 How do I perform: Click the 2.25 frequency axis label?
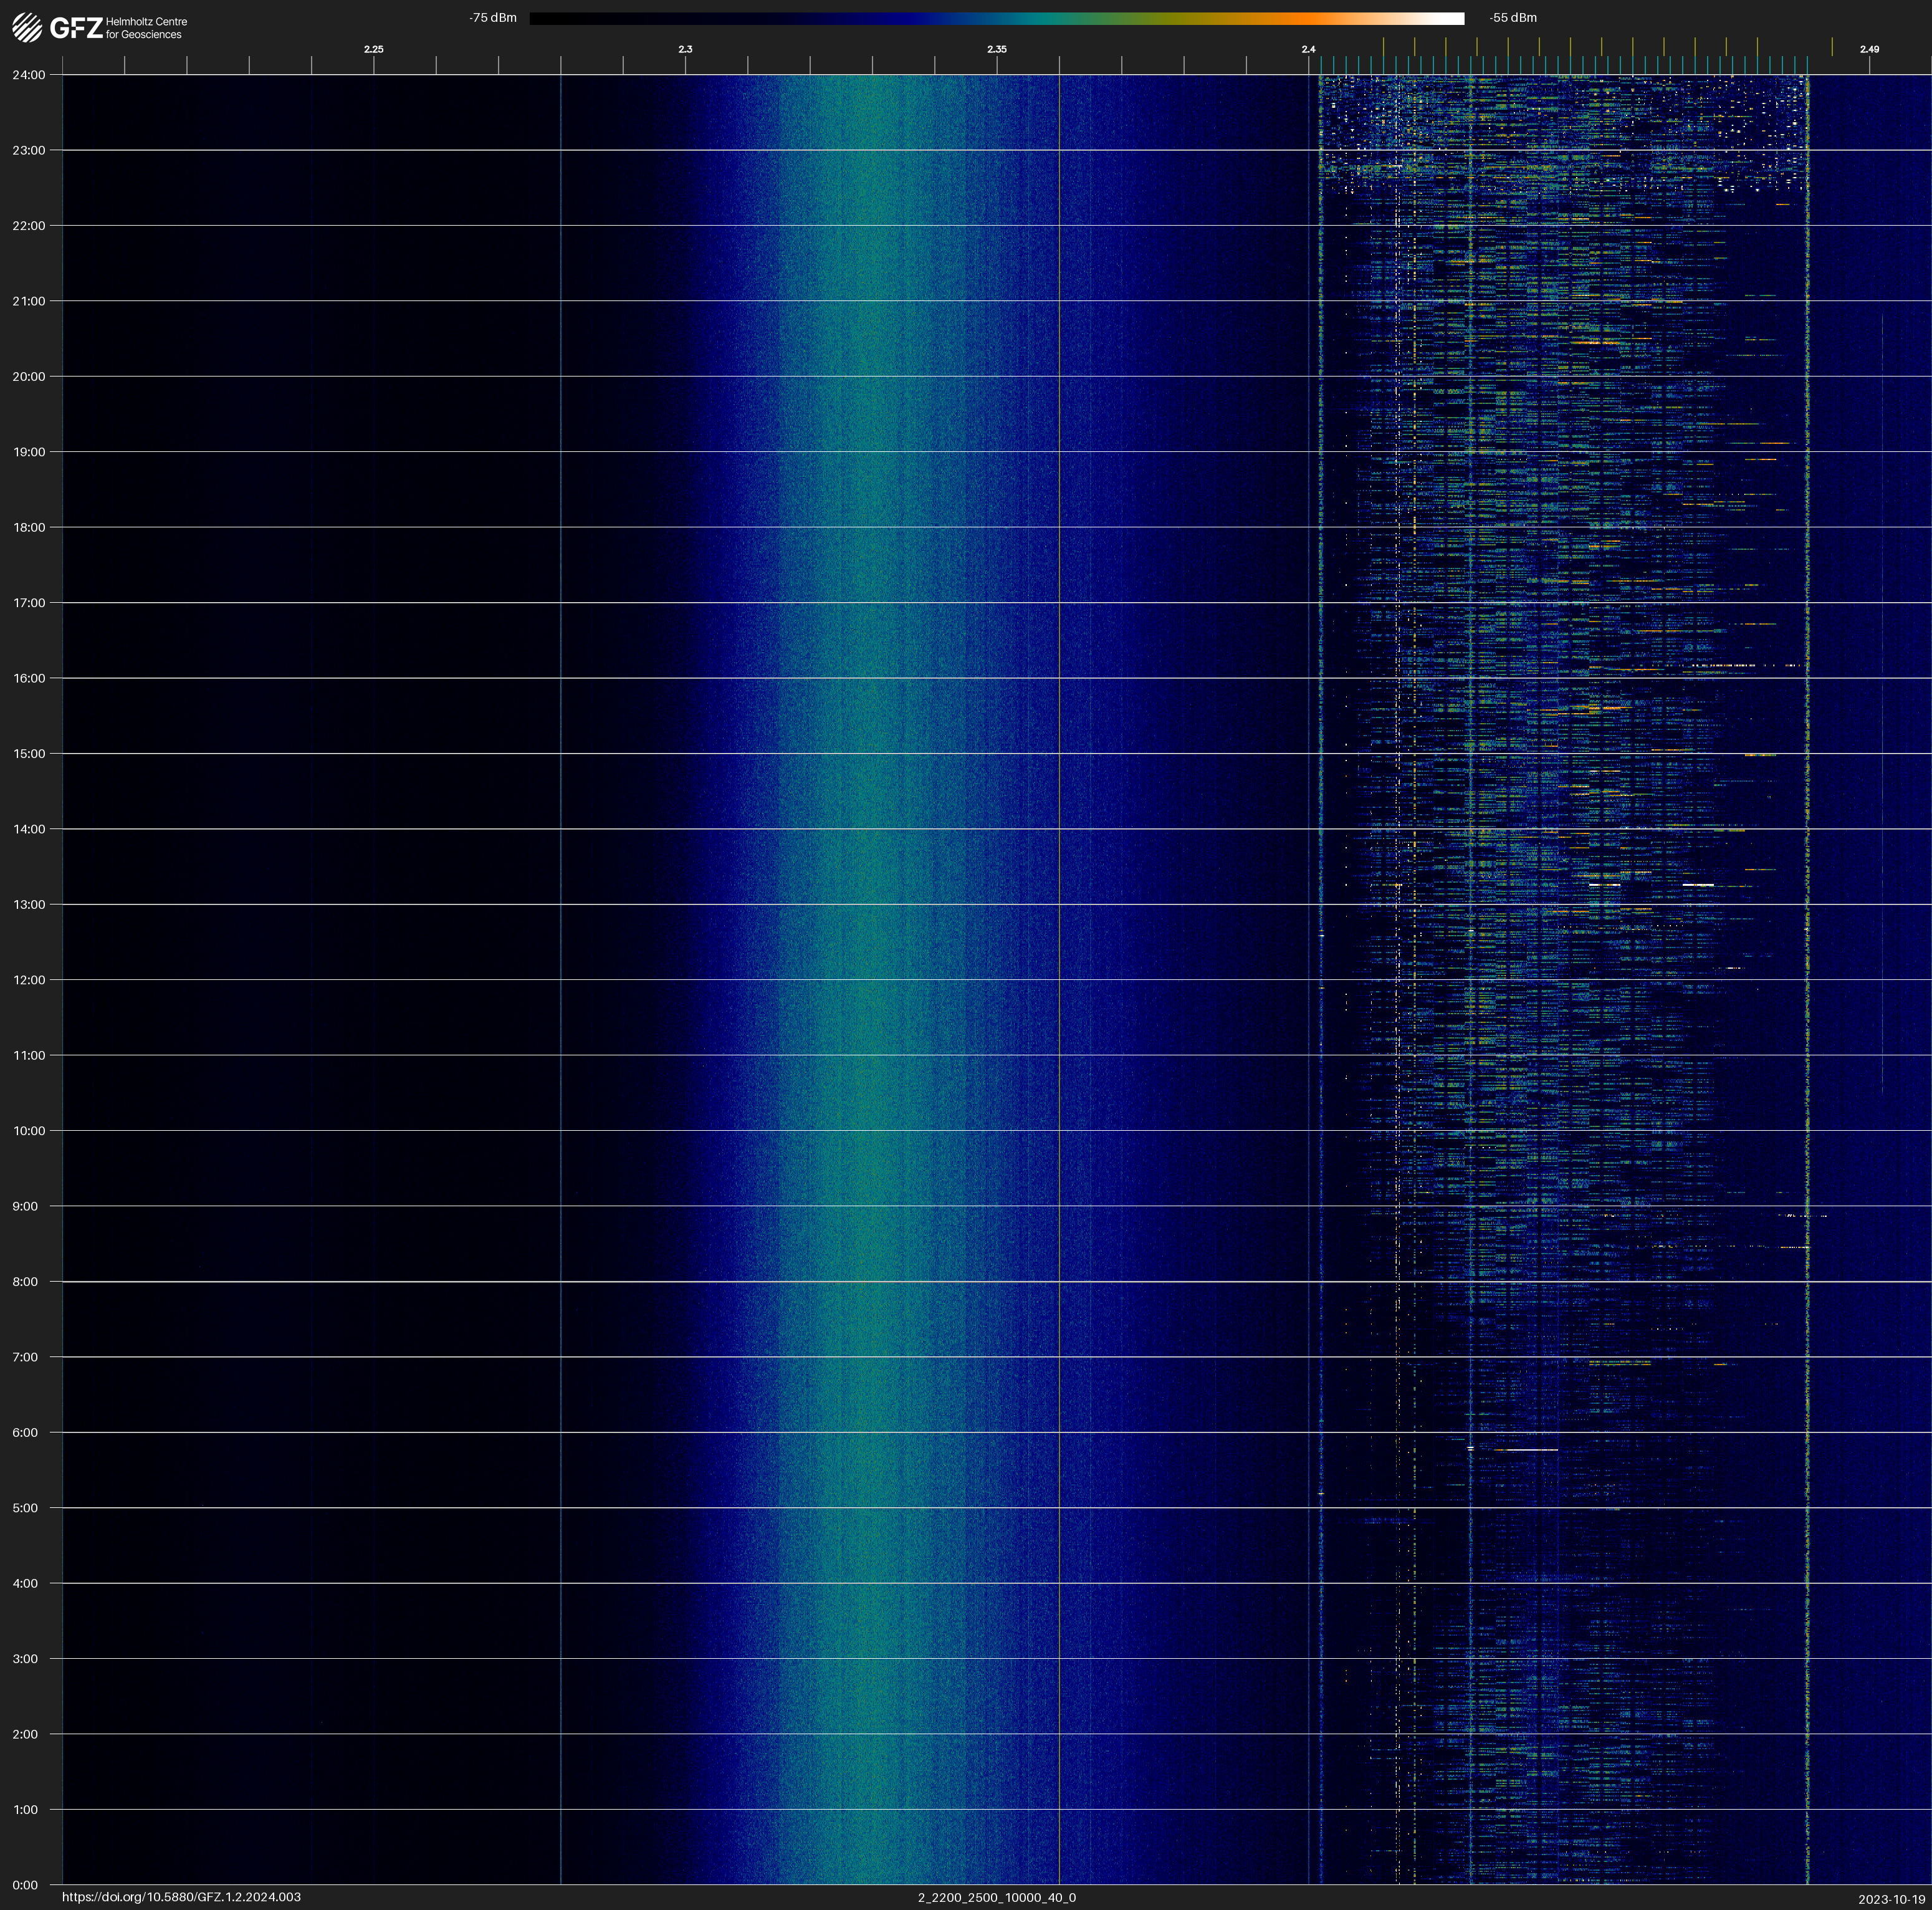(373, 49)
